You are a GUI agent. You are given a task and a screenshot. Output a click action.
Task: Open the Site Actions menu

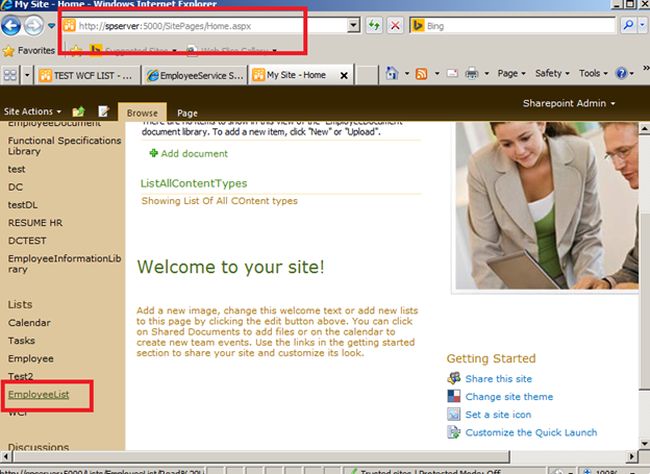[x=32, y=112]
